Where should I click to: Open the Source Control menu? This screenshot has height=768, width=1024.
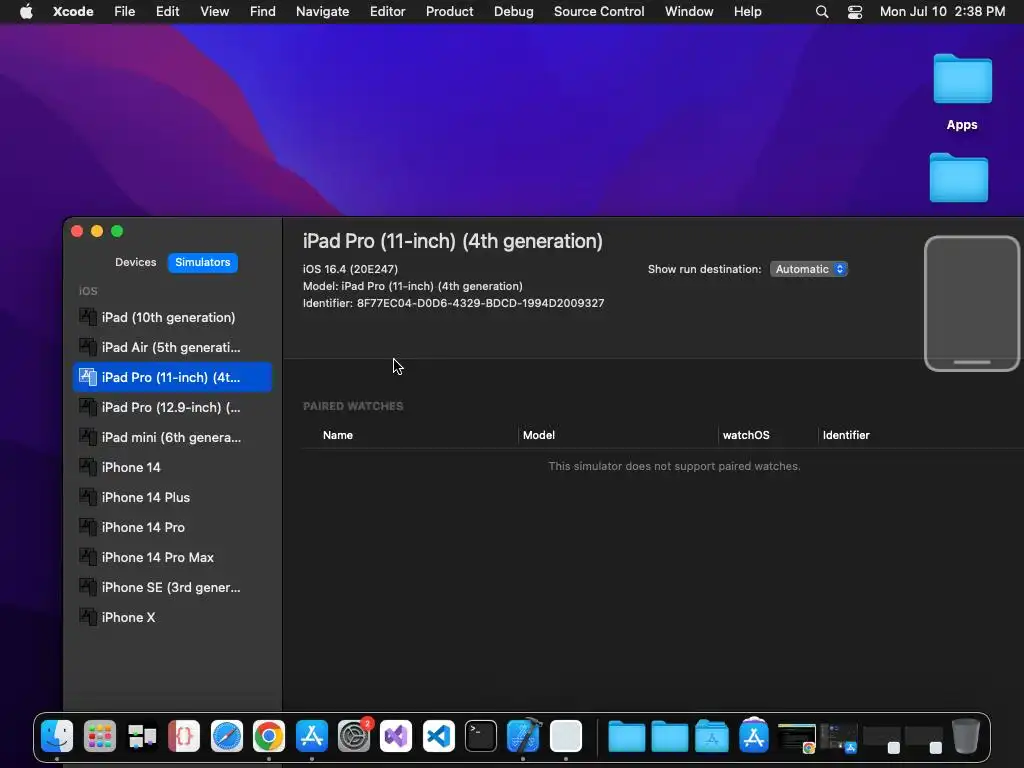coord(599,11)
